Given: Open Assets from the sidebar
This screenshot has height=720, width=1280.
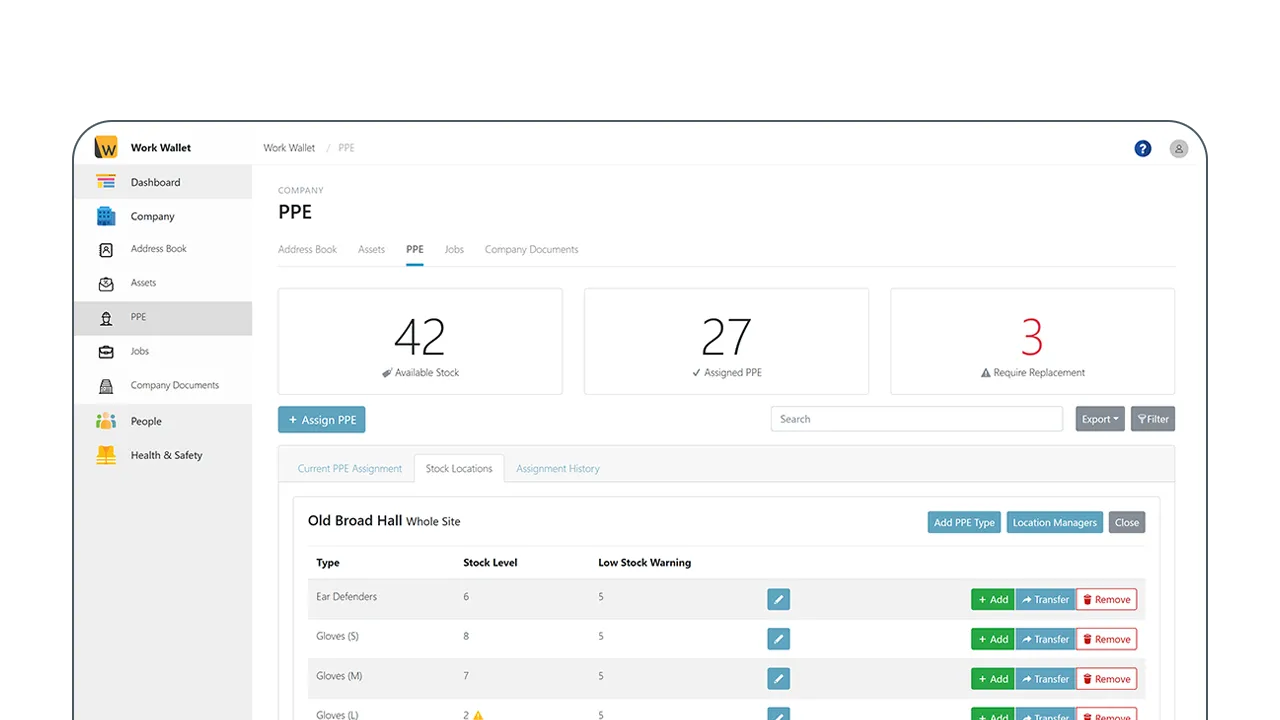Looking at the screenshot, I should tap(143, 283).
